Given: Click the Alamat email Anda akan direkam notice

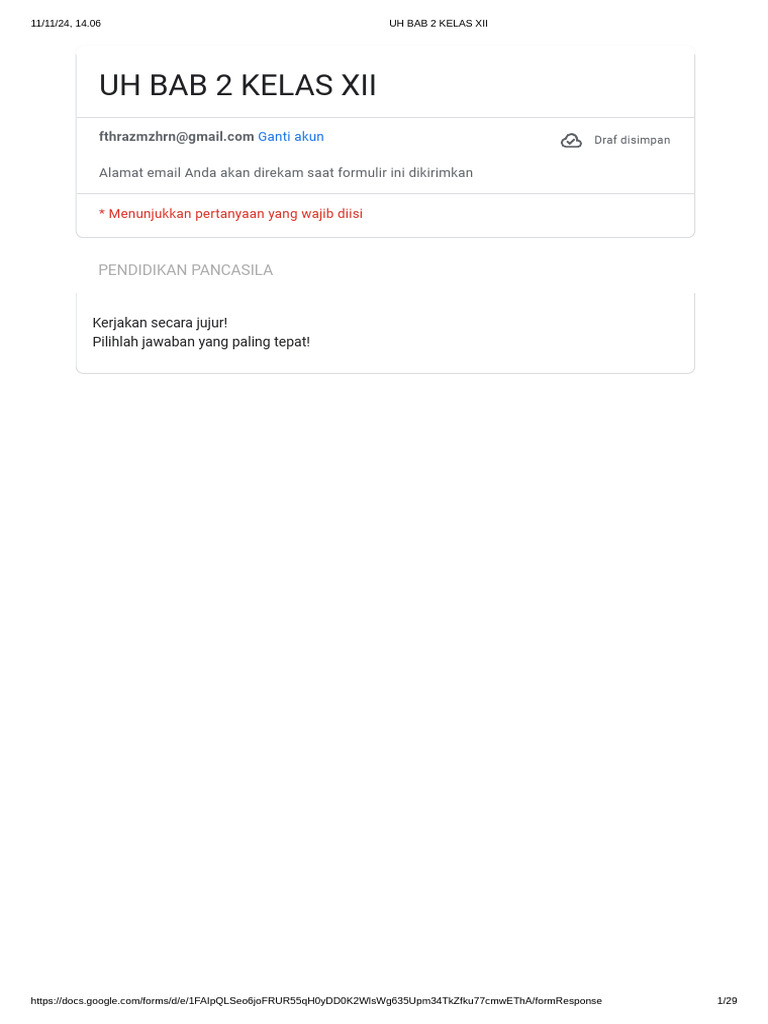Looking at the screenshot, I should (286, 173).
